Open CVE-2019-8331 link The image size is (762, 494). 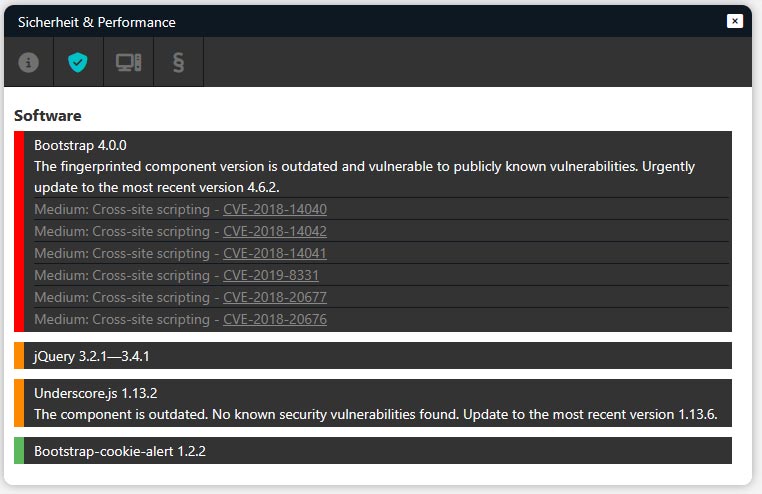pyautogui.click(x=270, y=275)
